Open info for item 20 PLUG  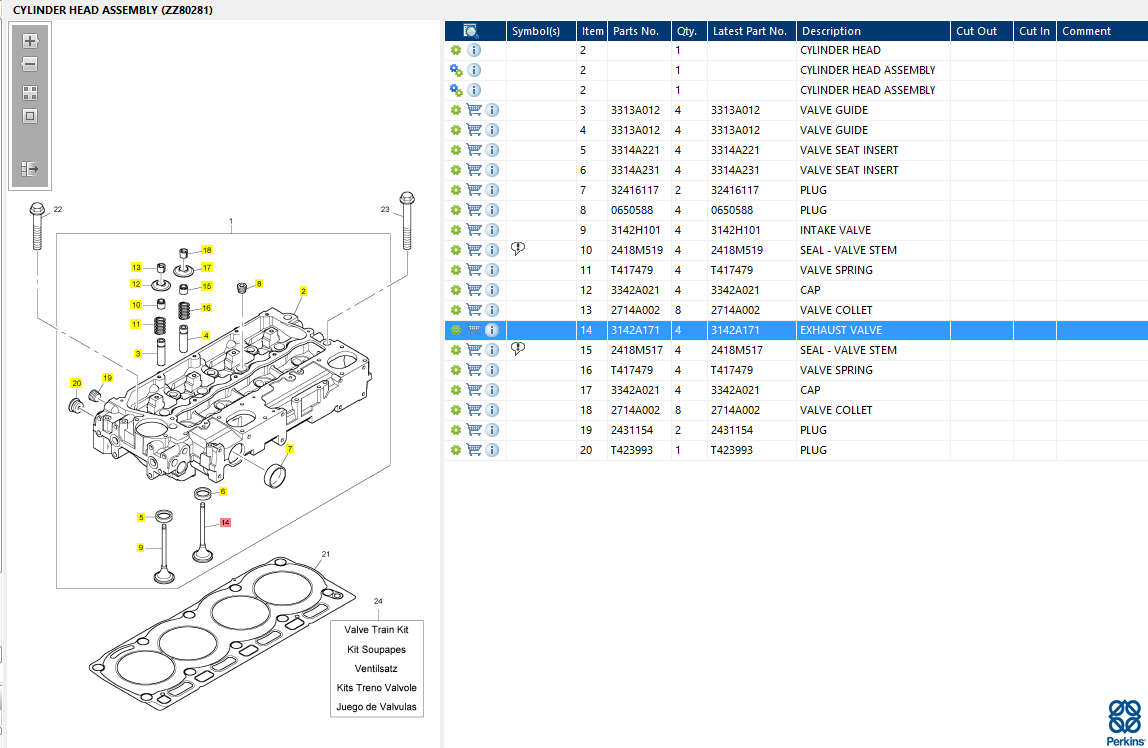[x=492, y=450]
